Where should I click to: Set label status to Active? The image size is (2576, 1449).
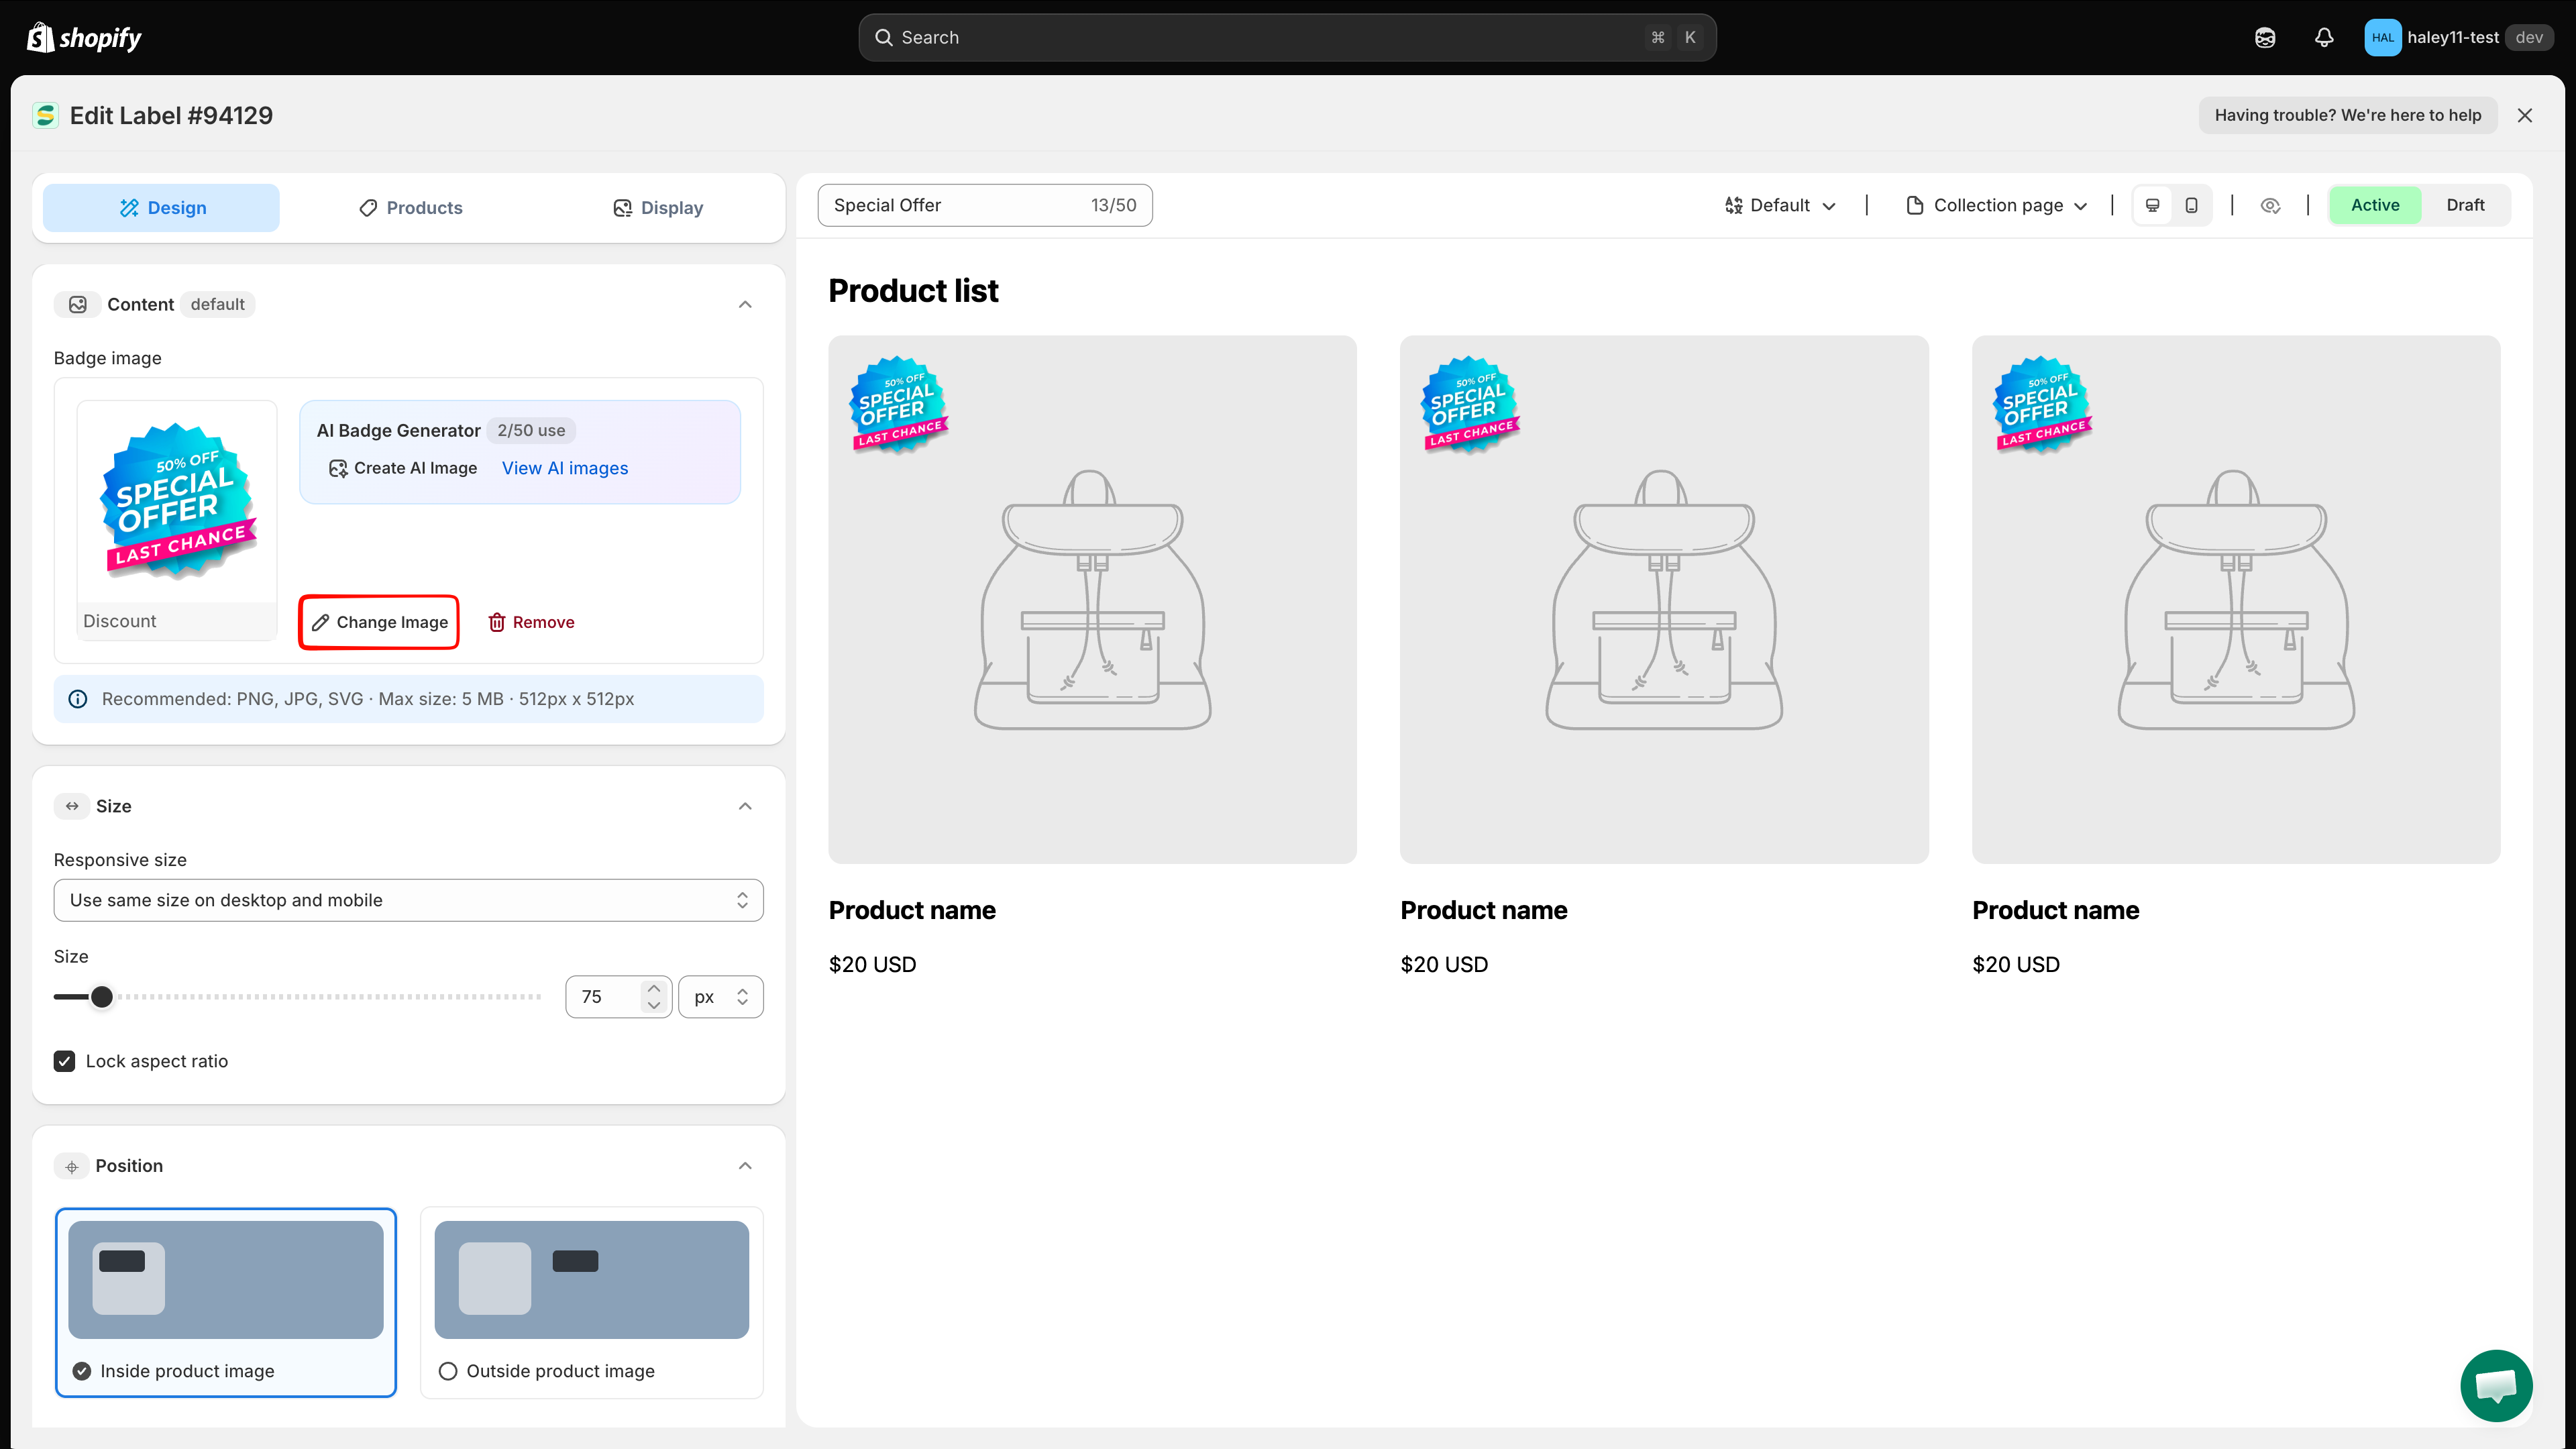2375,205
